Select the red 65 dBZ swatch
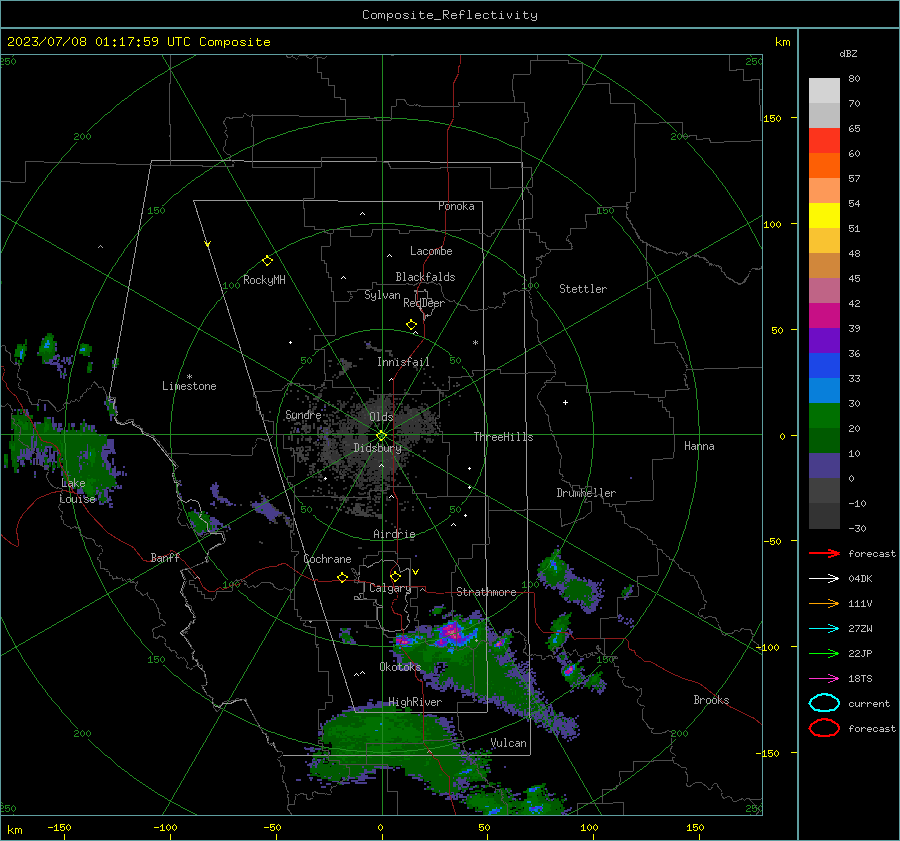 click(824, 141)
